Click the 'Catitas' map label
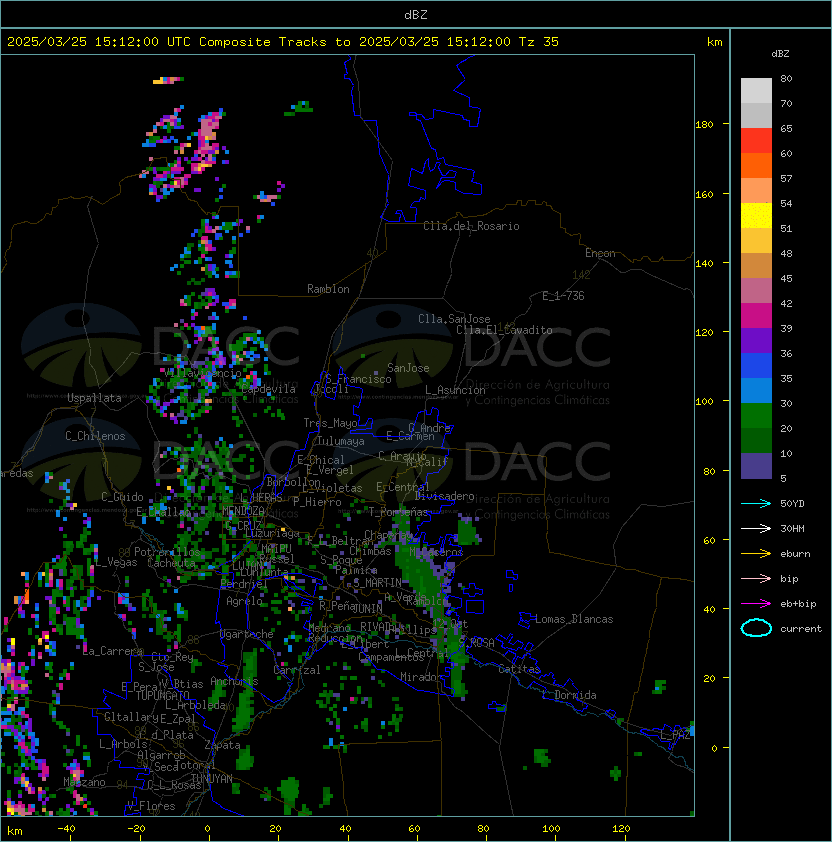This screenshot has height=842, width=832. pyautogui.click(x=519, y=669)
